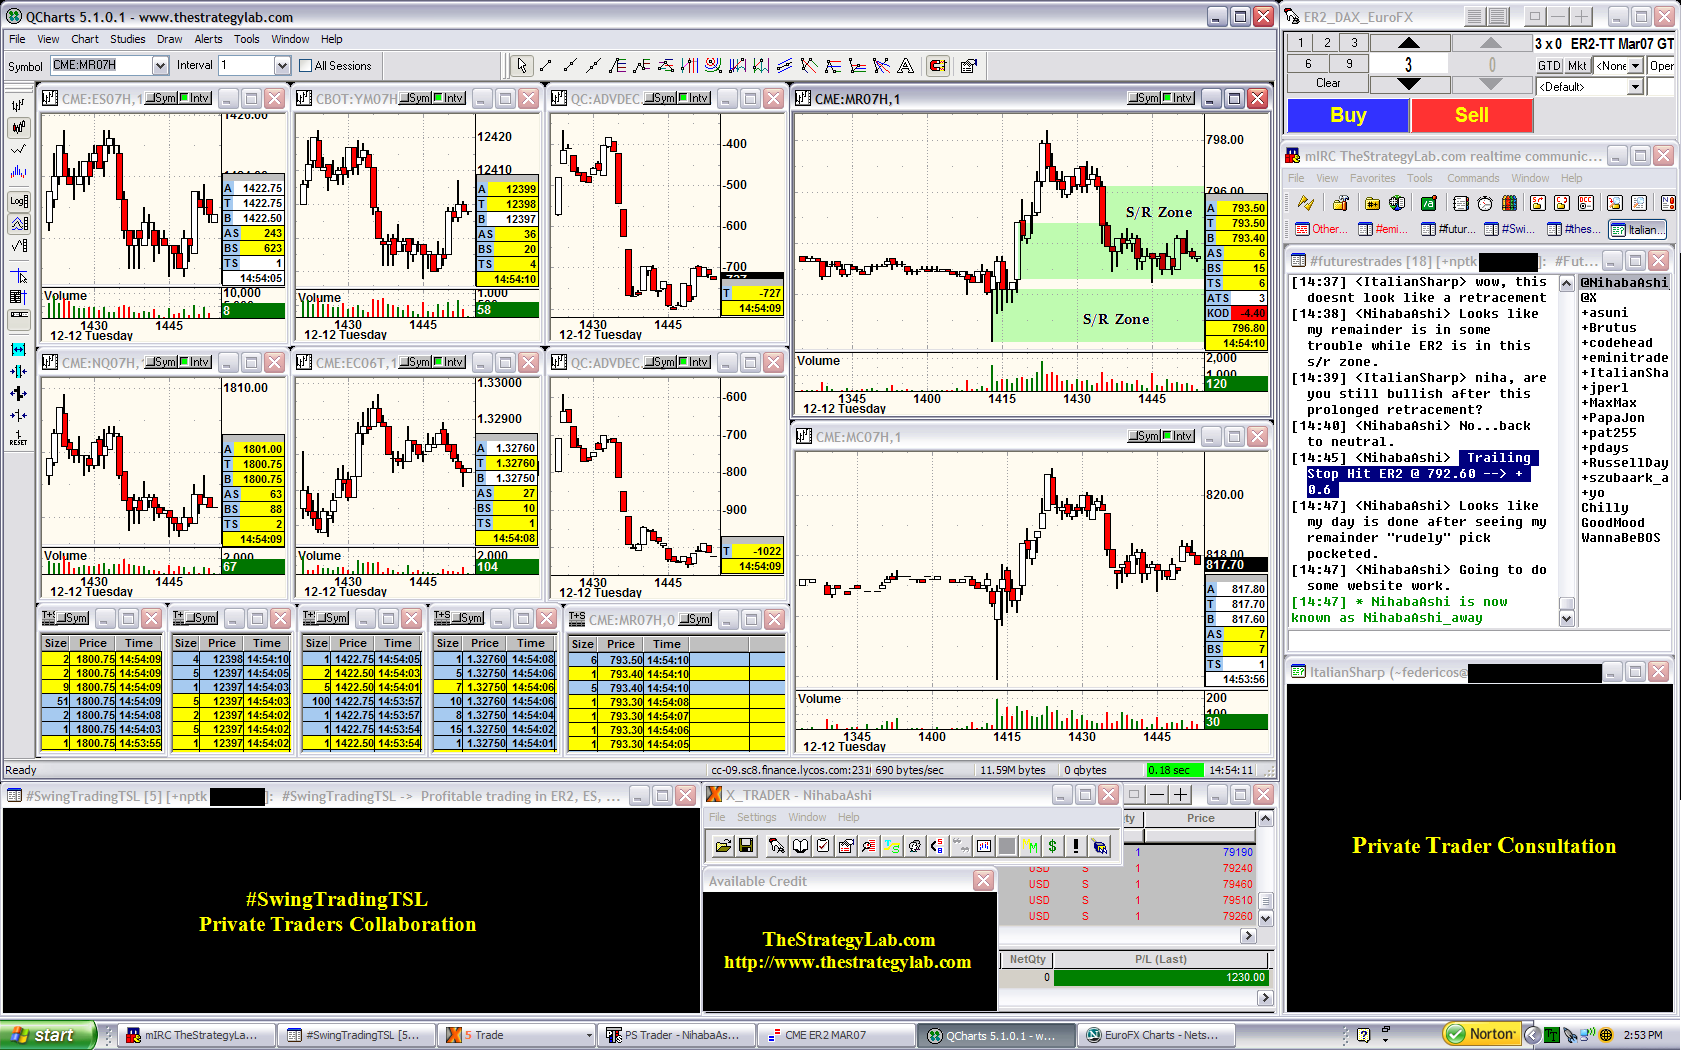Click the mIRC timer stopwatch icon

pos(1485,203)
